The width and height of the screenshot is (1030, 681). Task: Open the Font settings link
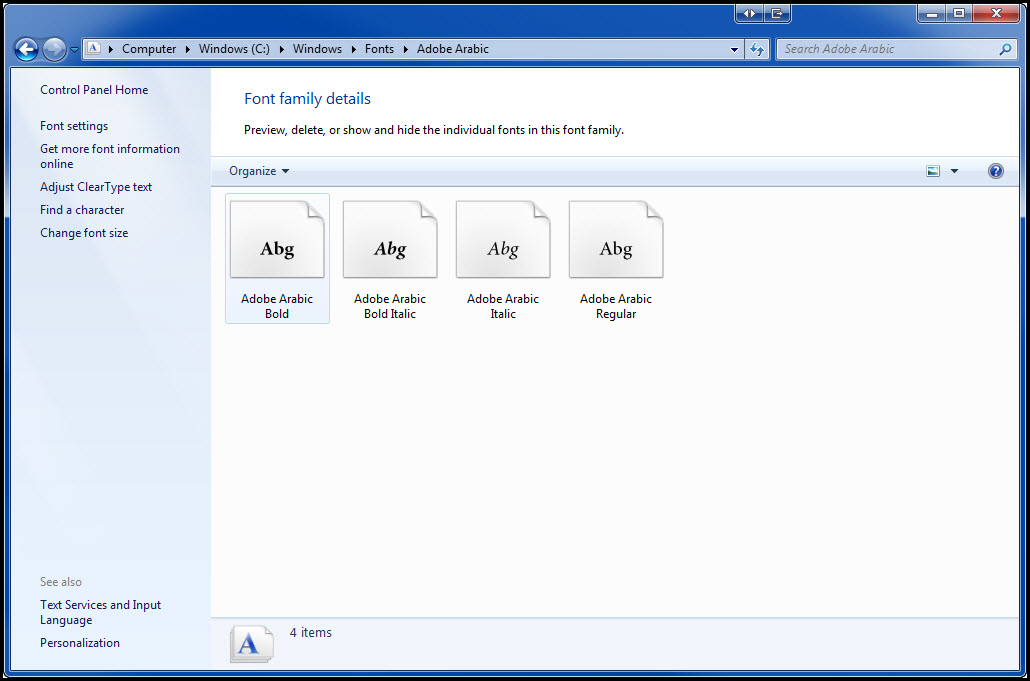click(x=74, y=126)
